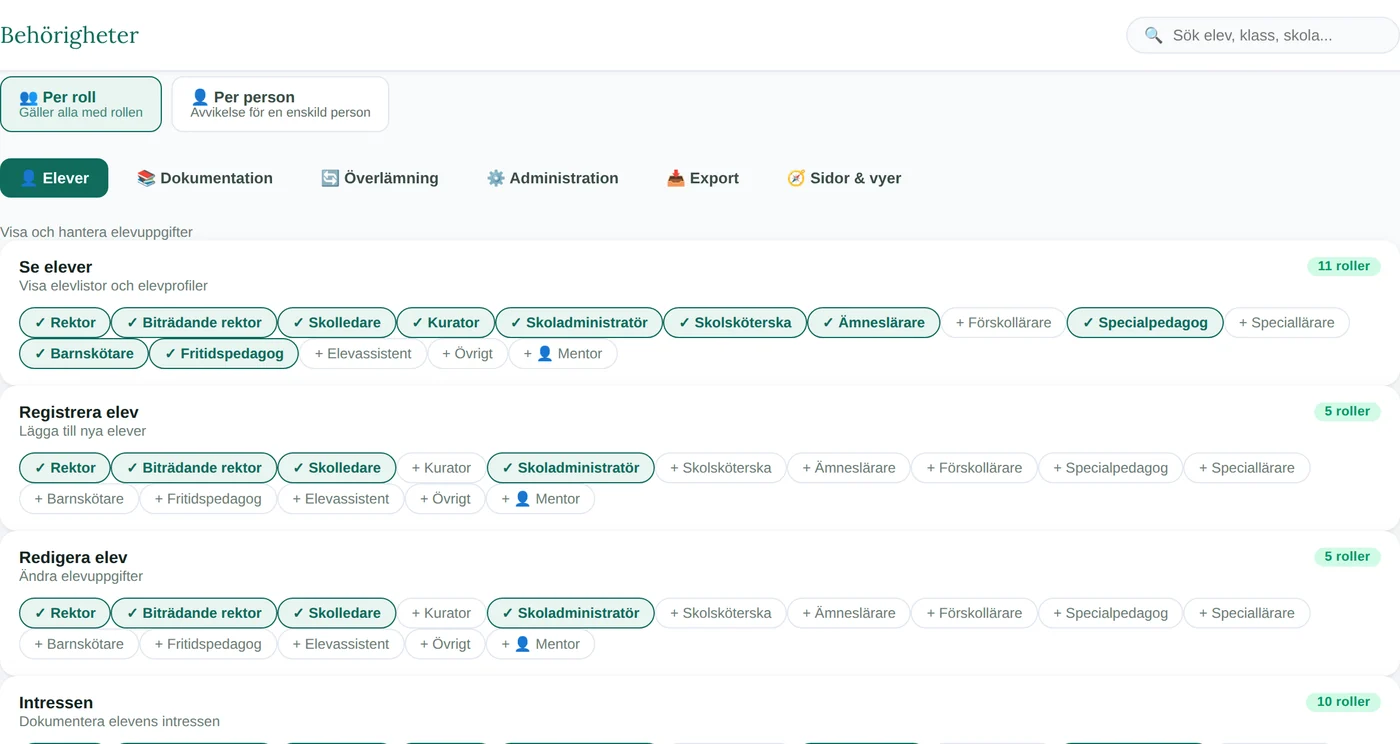Screen dimensions: 1400x744
Task: Click the compass icon beside Sidor & vyer
Action: 796,178
